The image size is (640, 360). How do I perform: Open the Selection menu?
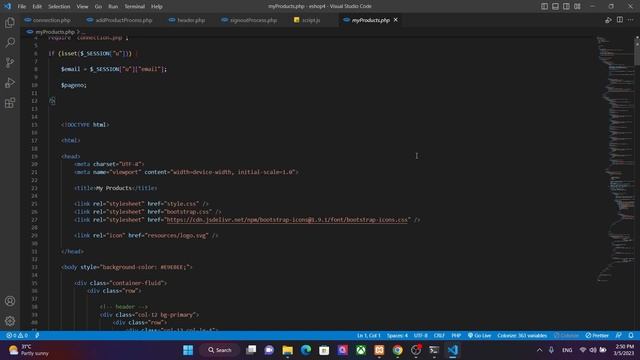click(x=59, y=7)
